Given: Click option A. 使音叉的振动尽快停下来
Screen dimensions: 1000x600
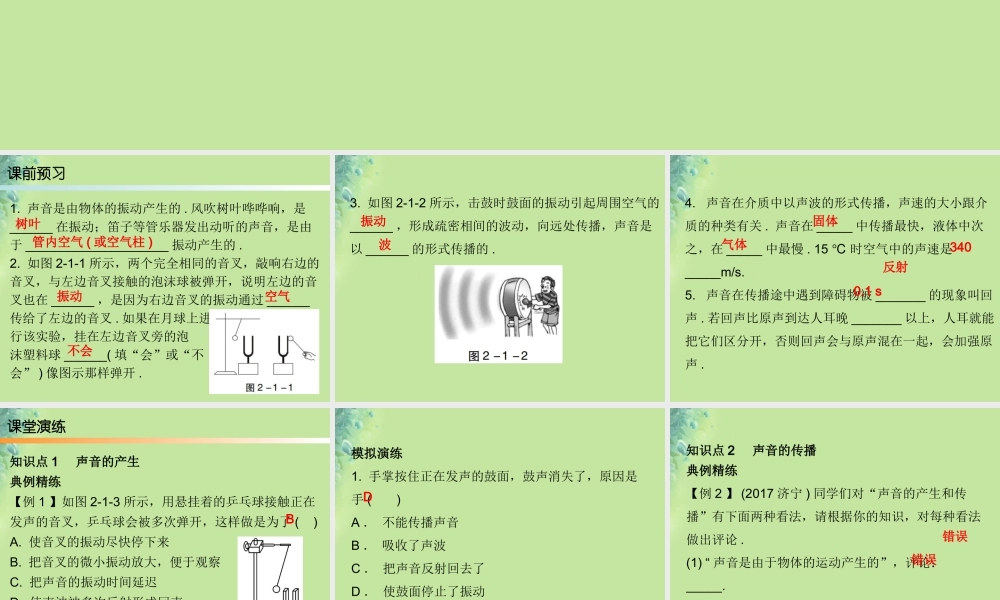Looking at the screenshot, I should coord(90,542).
